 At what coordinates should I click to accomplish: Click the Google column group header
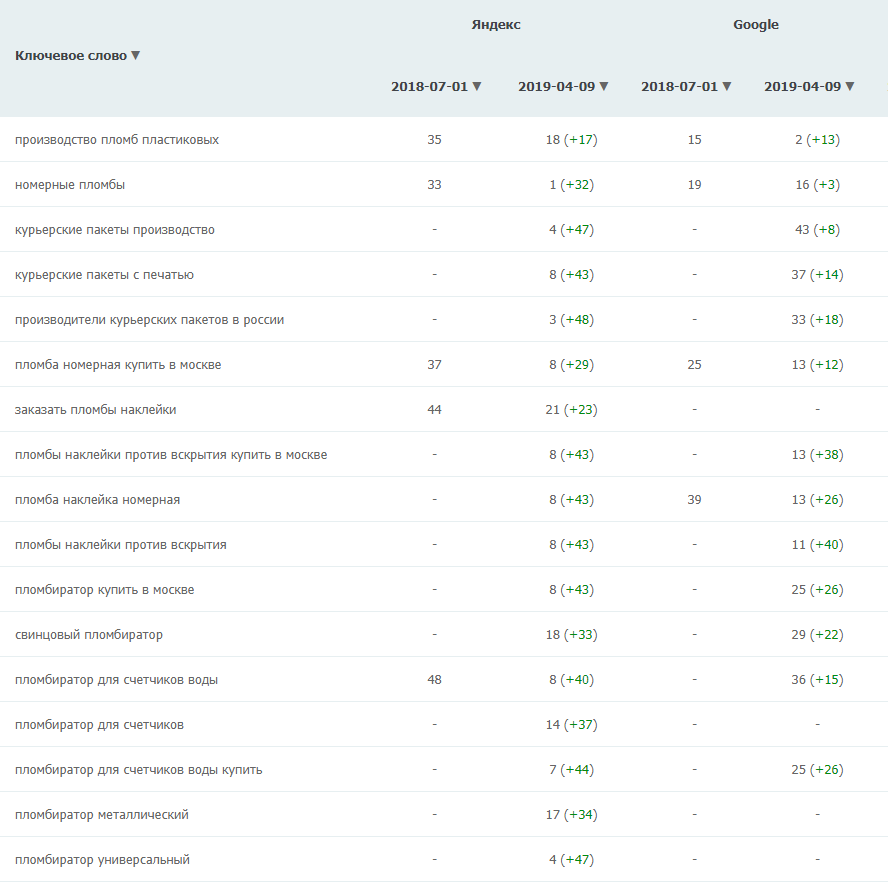pyautogui.click(x=756, y=25)
